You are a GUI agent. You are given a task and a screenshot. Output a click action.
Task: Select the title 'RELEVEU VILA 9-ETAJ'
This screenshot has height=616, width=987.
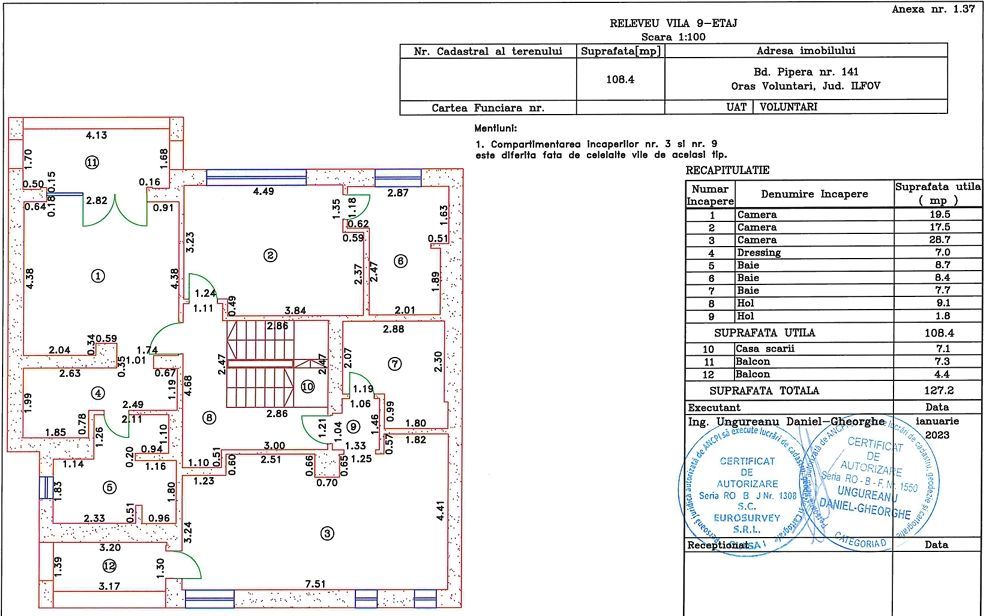pos(673,23)
